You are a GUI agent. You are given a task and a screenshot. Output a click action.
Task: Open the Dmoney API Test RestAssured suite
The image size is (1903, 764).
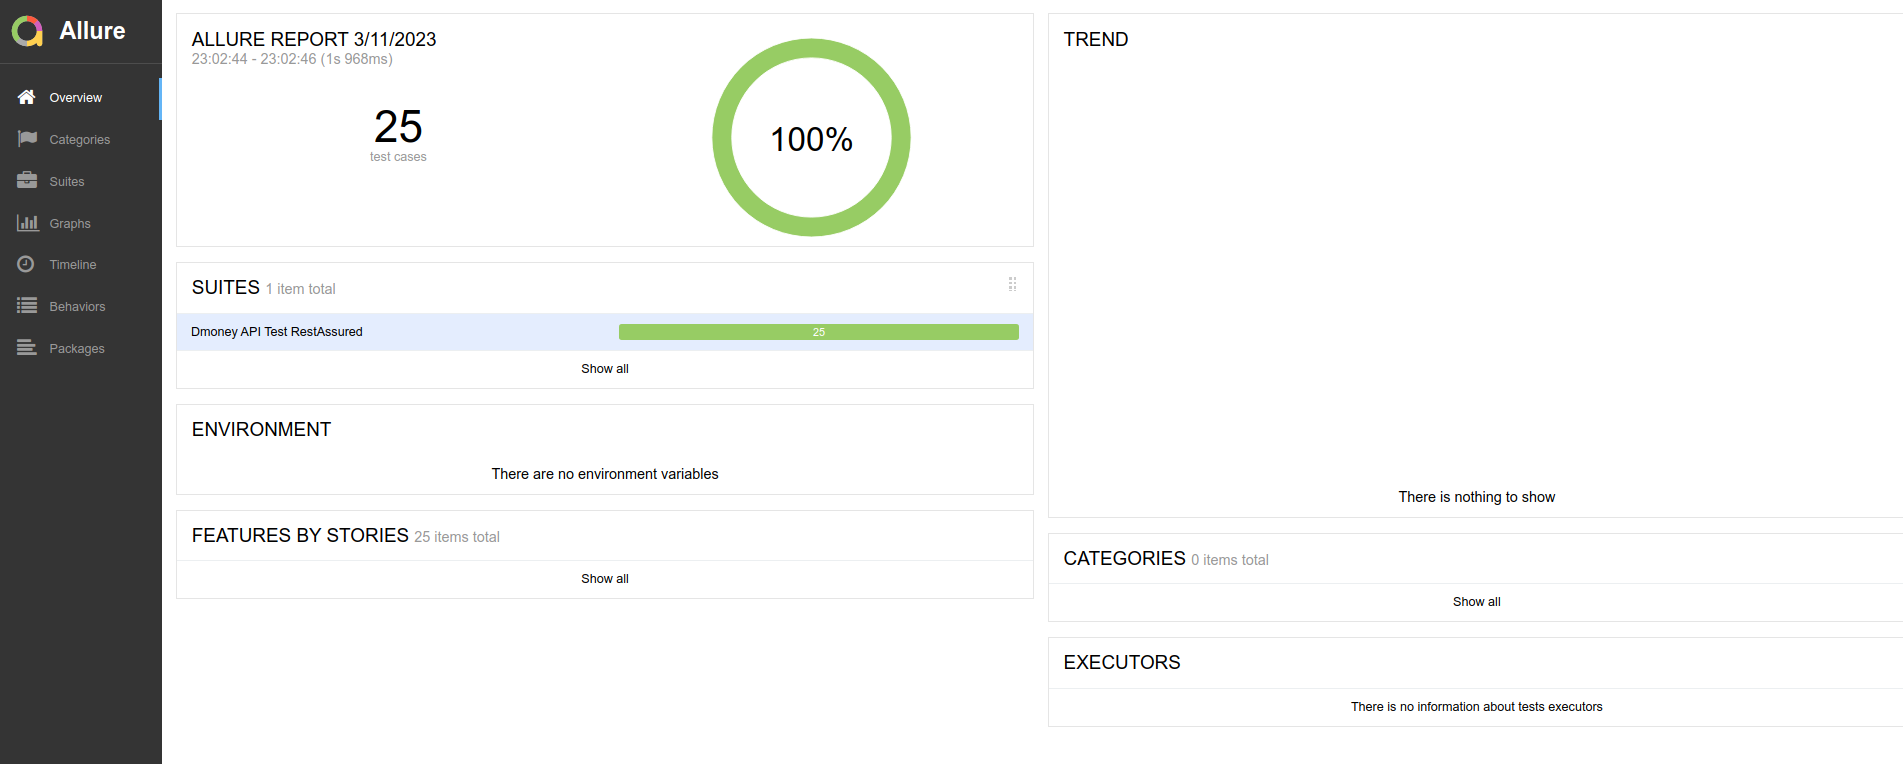(605, 332)
